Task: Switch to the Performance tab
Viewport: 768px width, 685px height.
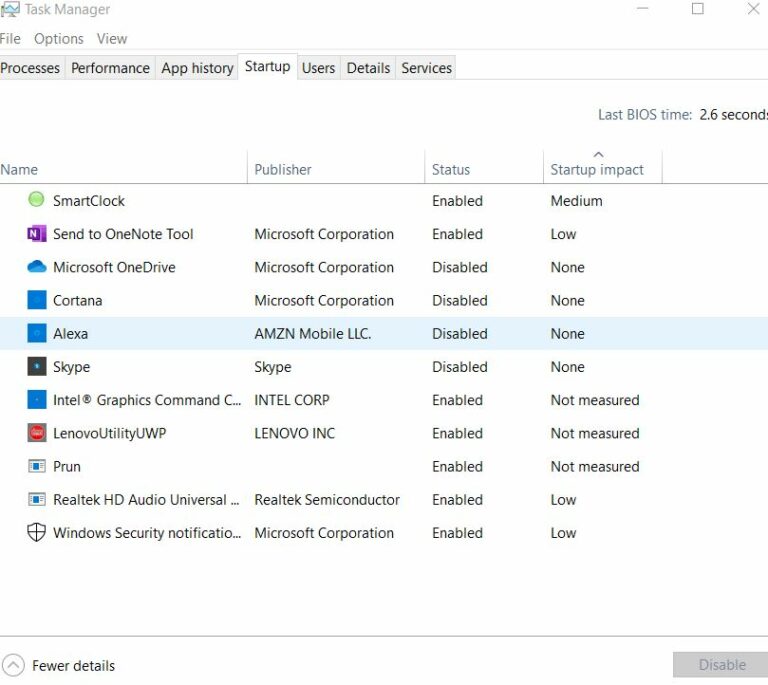Action: pos(110,68)
